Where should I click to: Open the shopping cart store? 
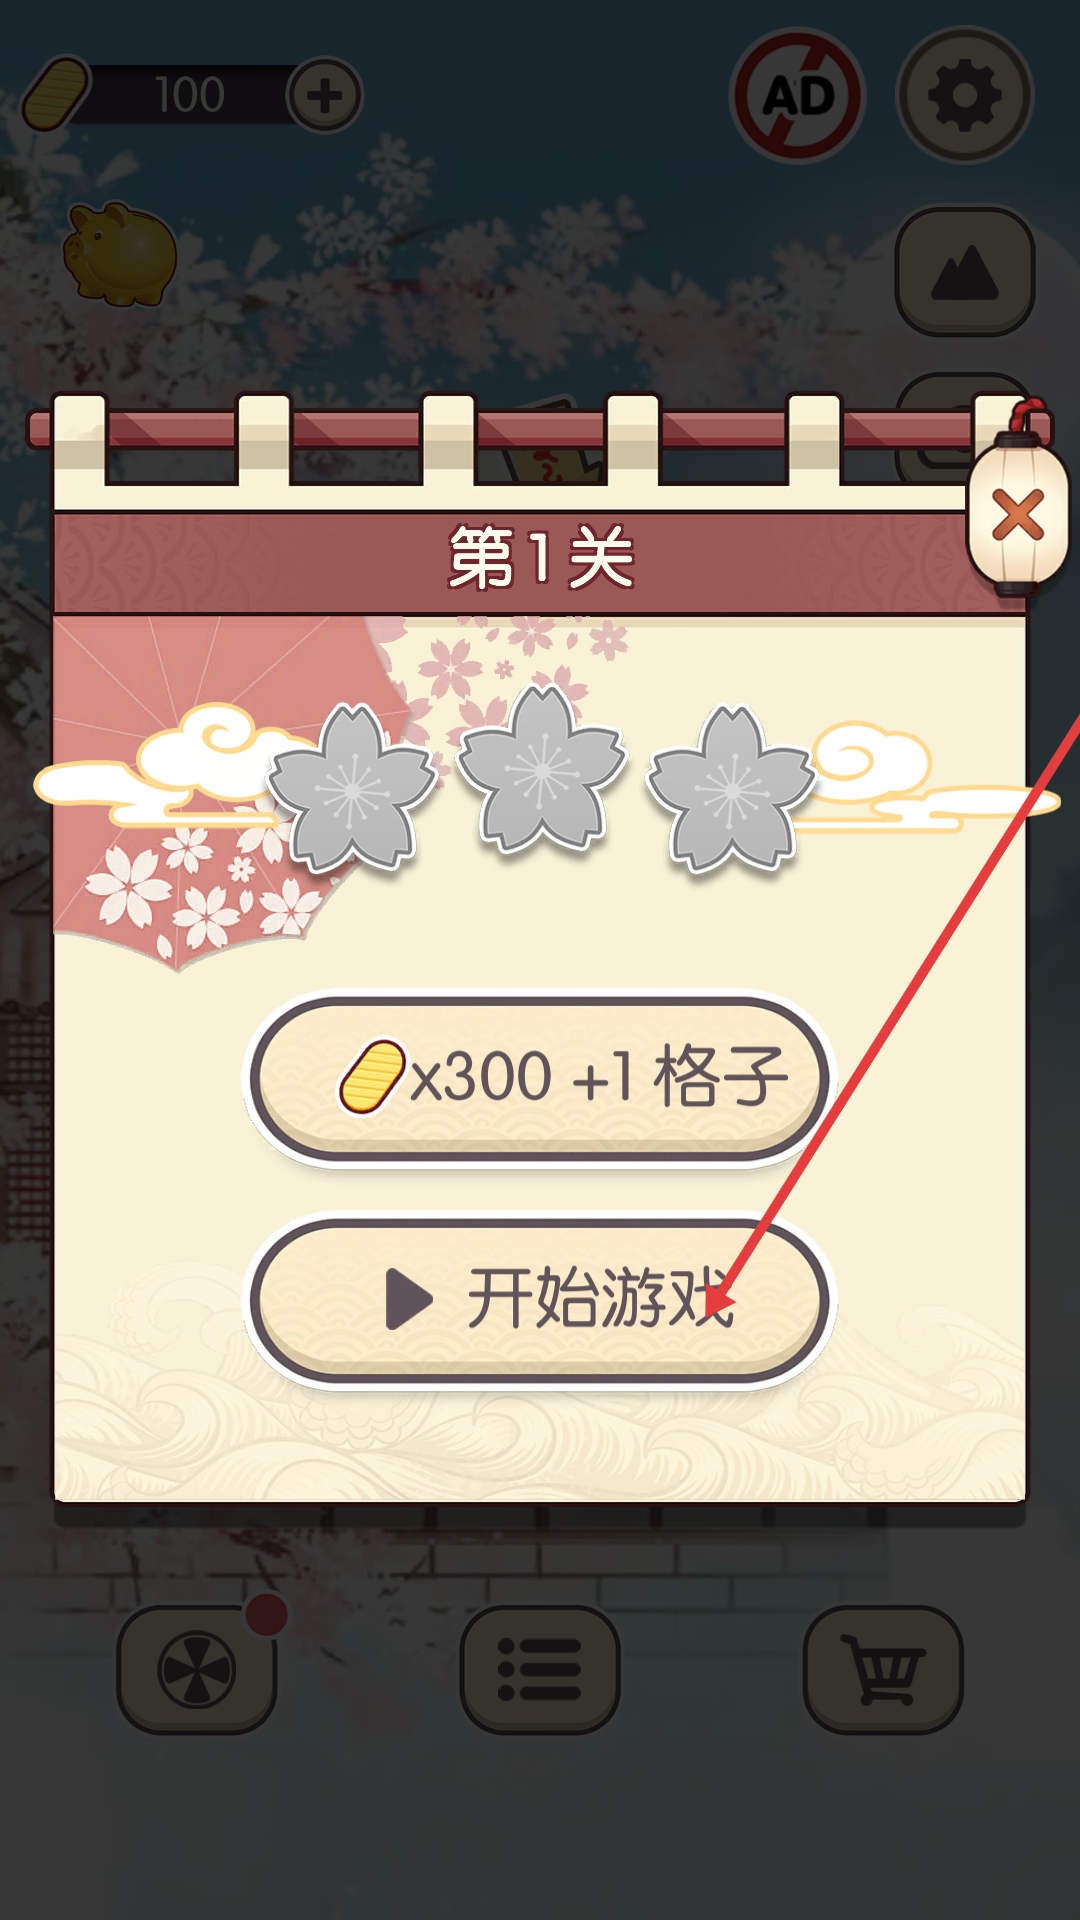(x=883, y=1669)
